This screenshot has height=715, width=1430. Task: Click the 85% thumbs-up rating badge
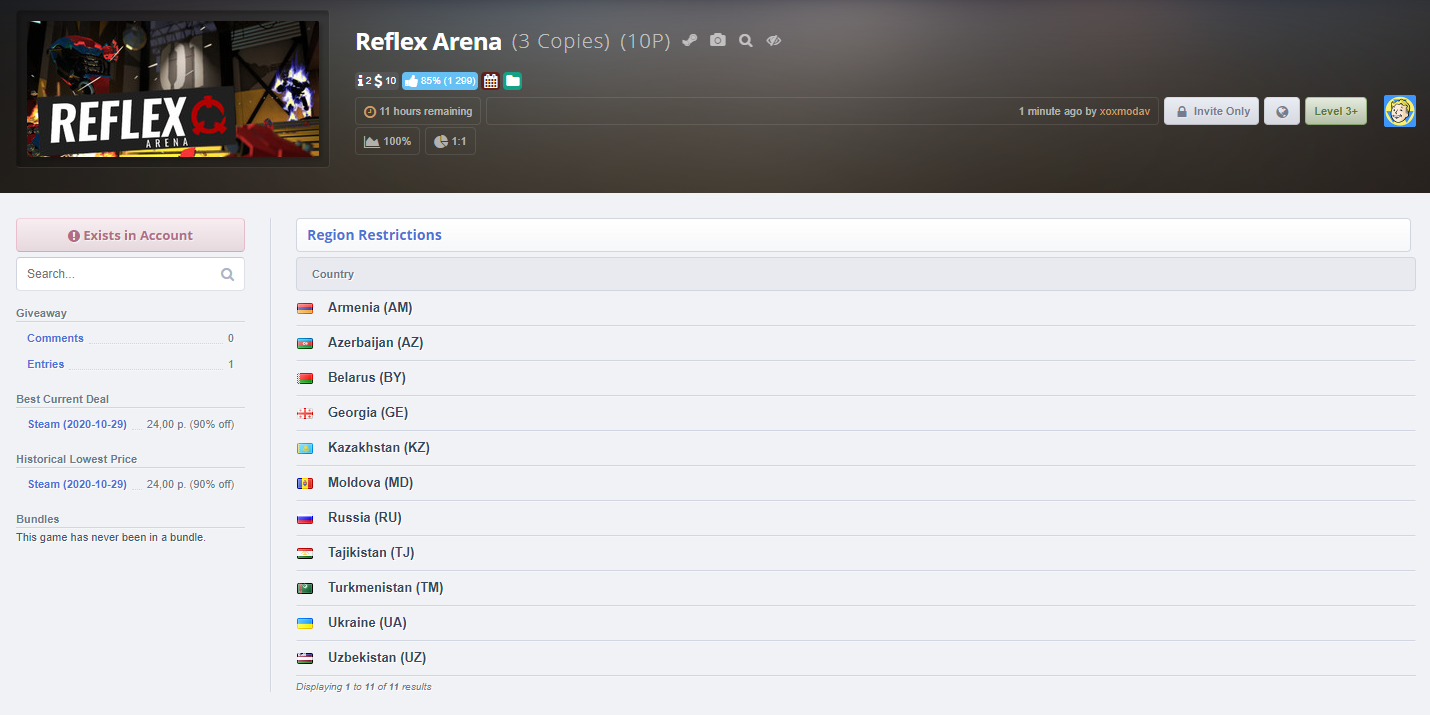point(440,81)
